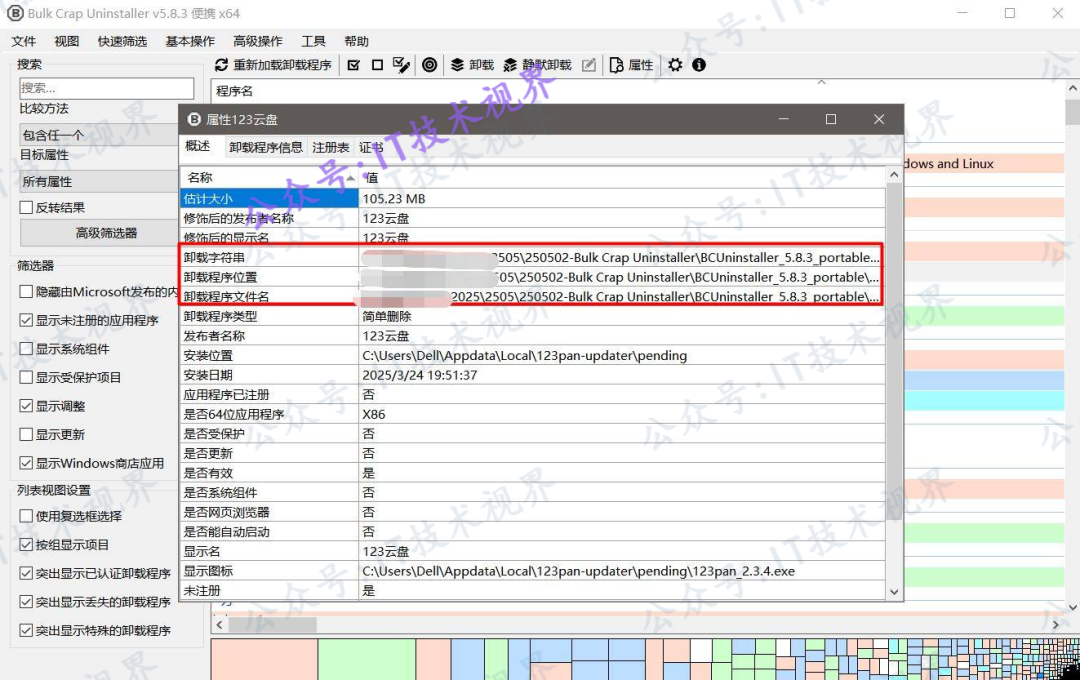Select the 估计大小 row
This screenshot has width=1080, height=680.
(x=532, y=198)
